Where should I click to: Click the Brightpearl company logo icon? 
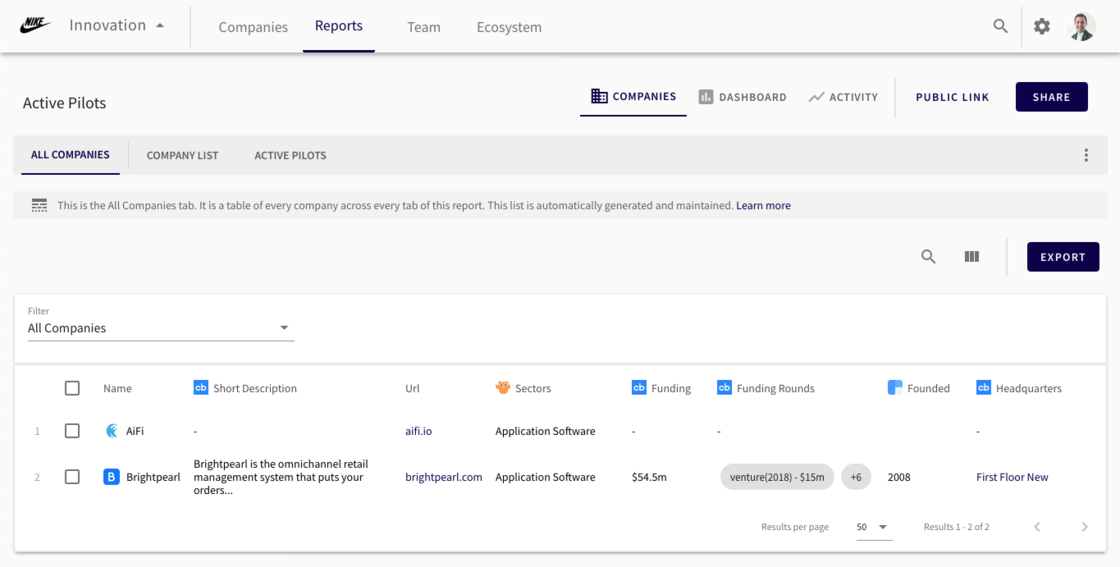112,477
